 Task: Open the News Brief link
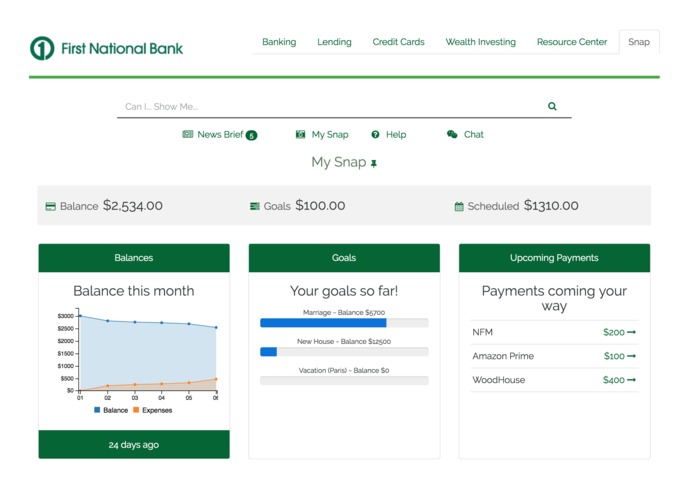pos(220,134)
